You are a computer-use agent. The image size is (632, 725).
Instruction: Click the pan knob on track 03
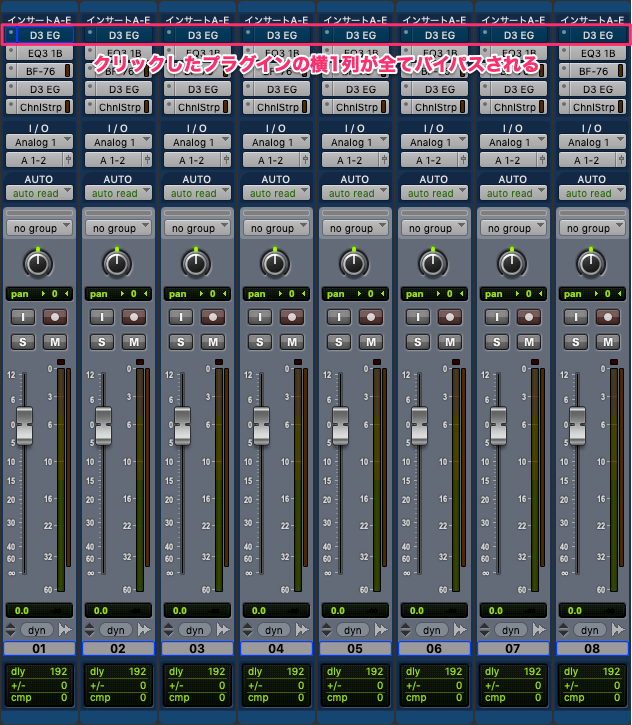[196, 264]
